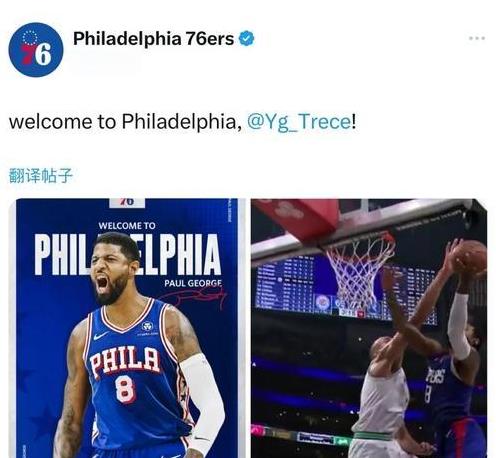Click the PAUL GEORGE name on poster
This screenshot has width=496, height=458.
(193, 283)
